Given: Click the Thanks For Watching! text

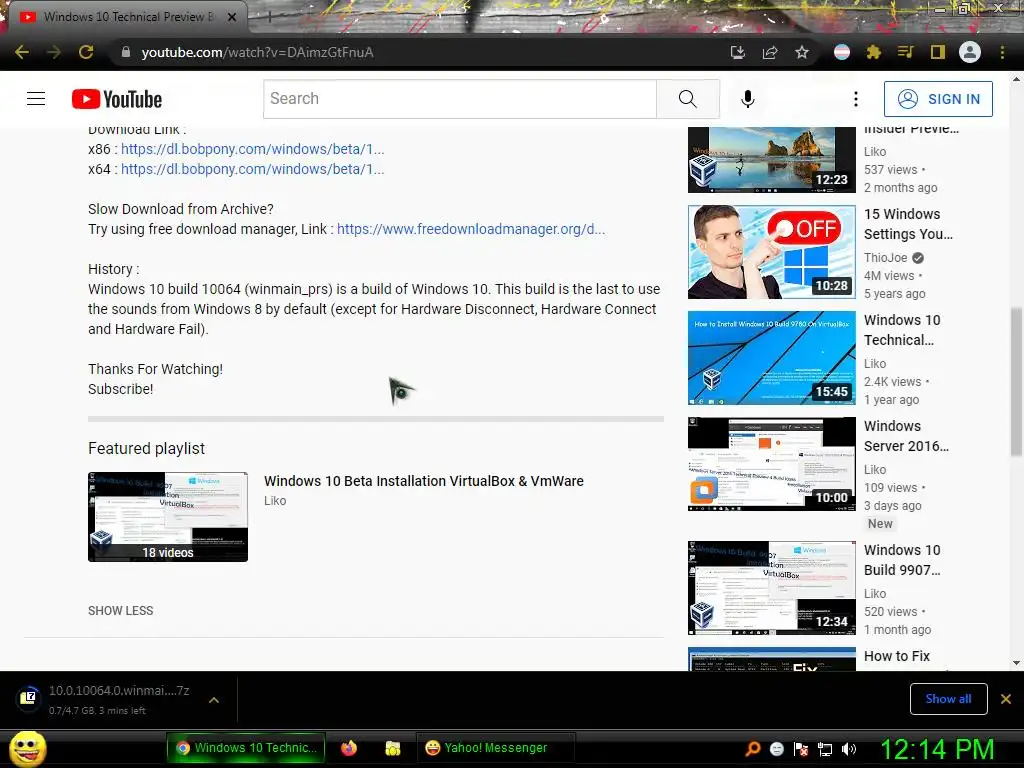Looking at the screenshot, I should pos(155,369).
